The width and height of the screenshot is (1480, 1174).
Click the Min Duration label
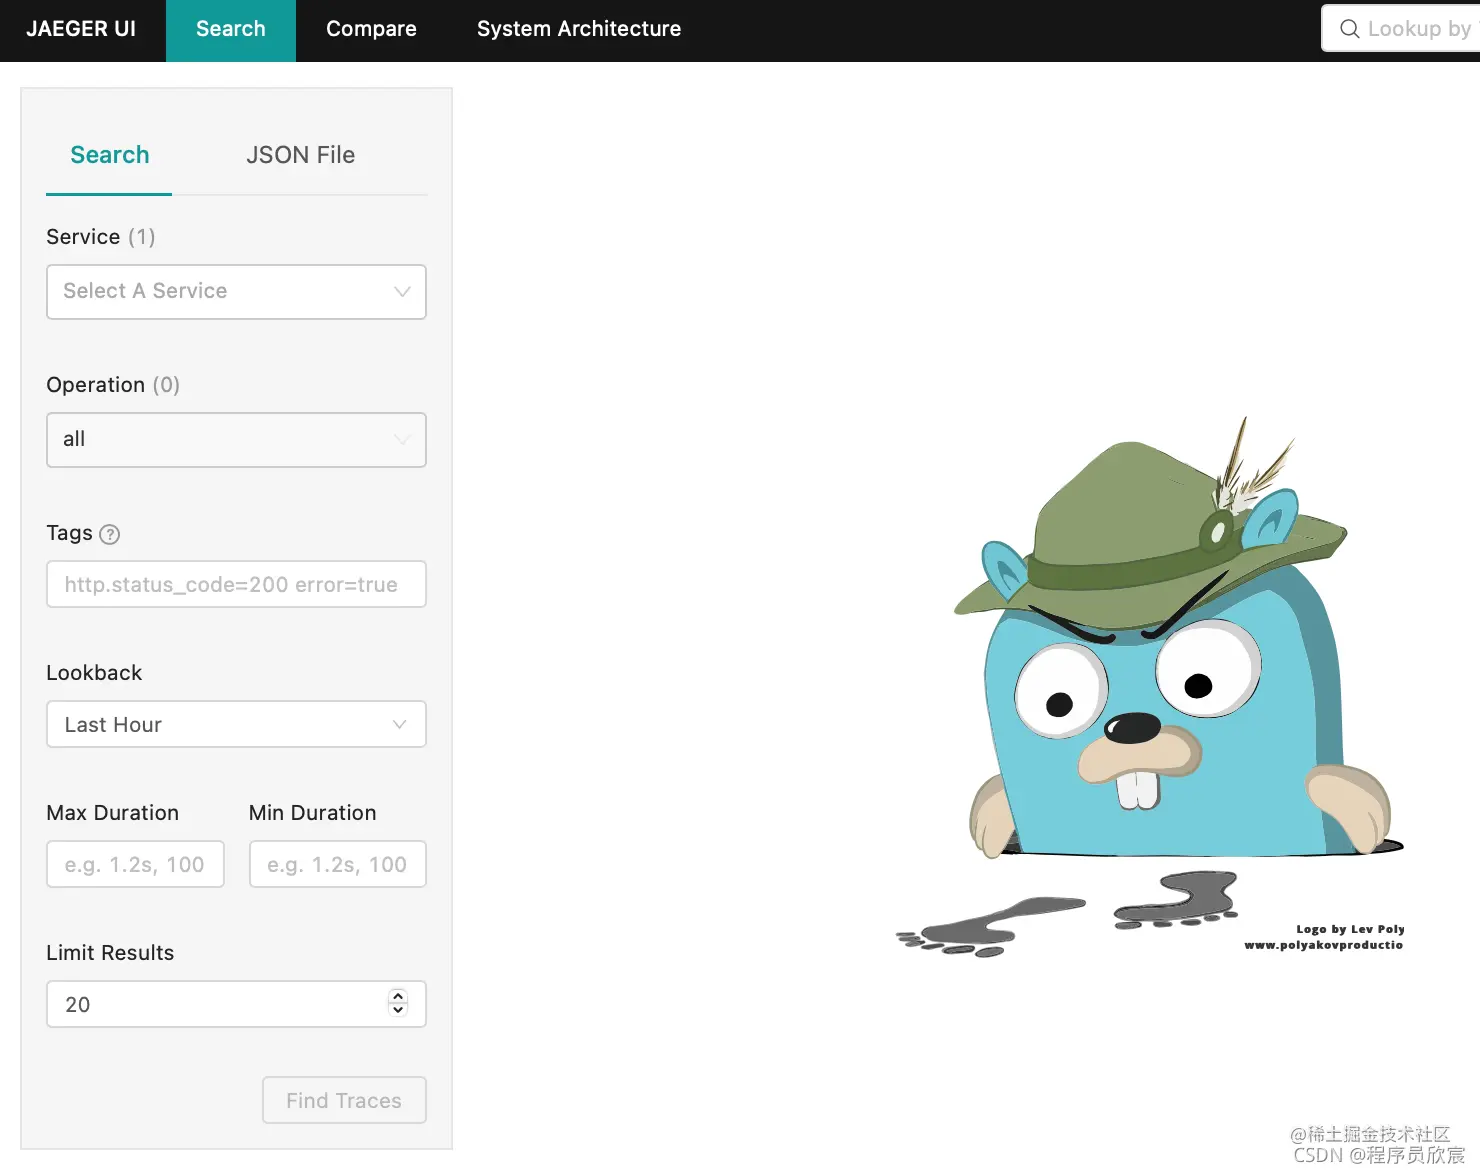pyautogui.click(x=313, y=813)
